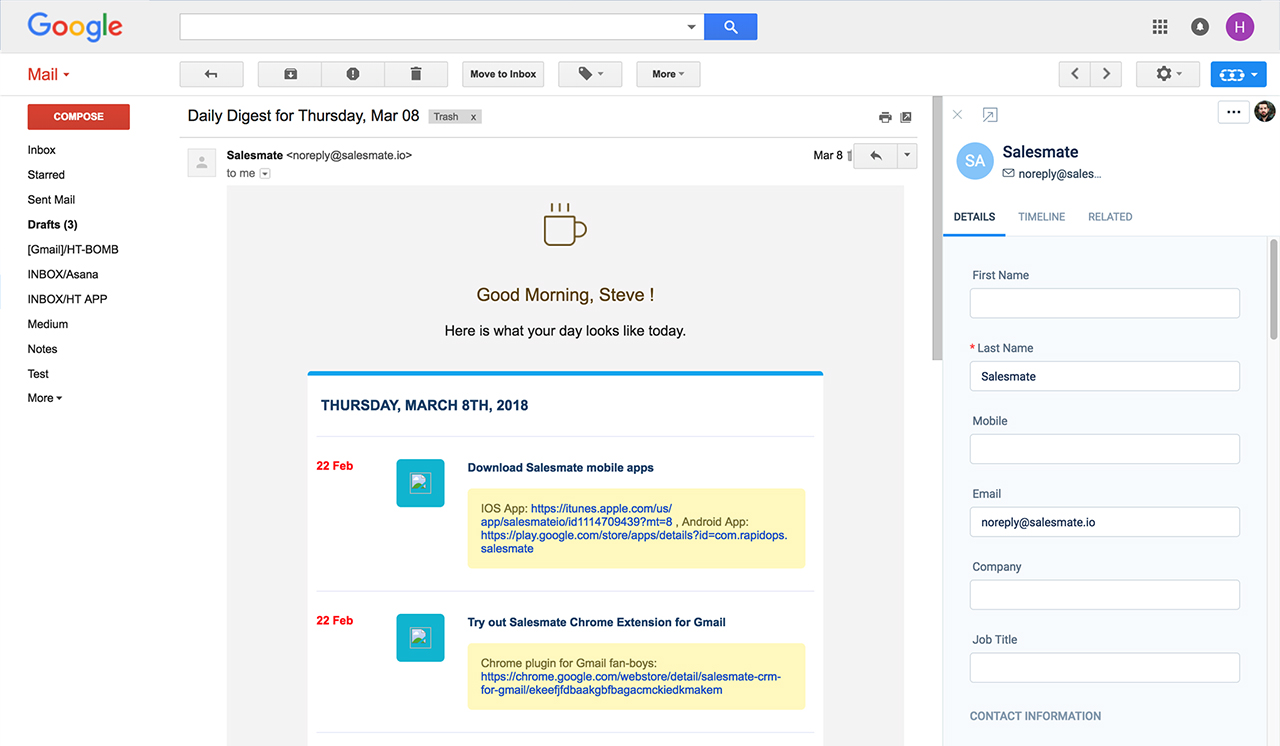Viewport: 1280px width, 746px height.
Task: Open the INBOX/Asana label
Action: click(63, 274)
